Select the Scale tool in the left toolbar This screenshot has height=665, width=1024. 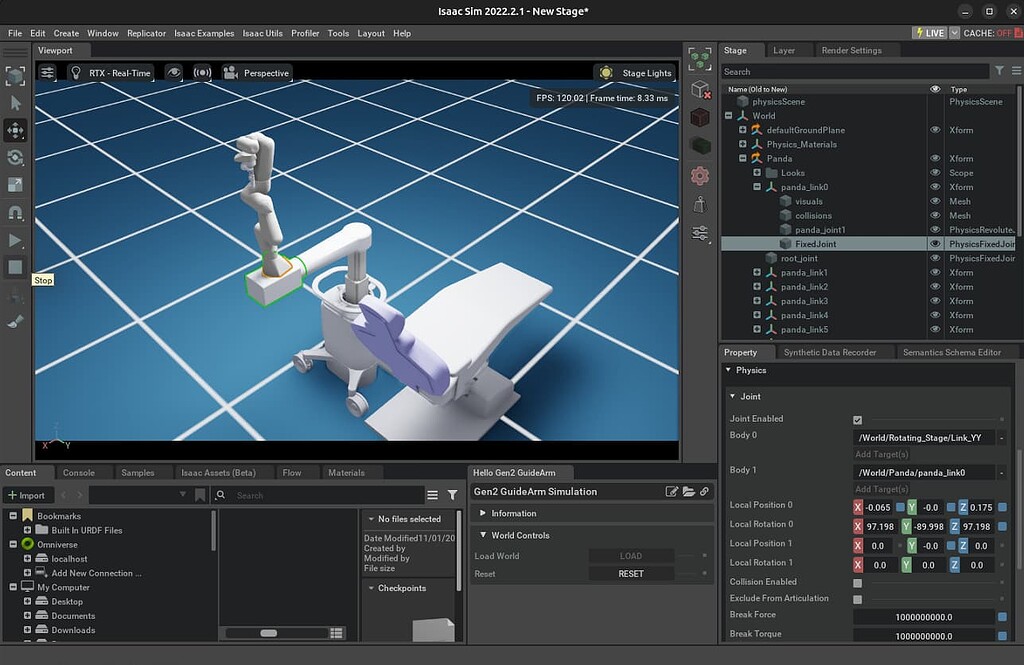pos(13,185)
